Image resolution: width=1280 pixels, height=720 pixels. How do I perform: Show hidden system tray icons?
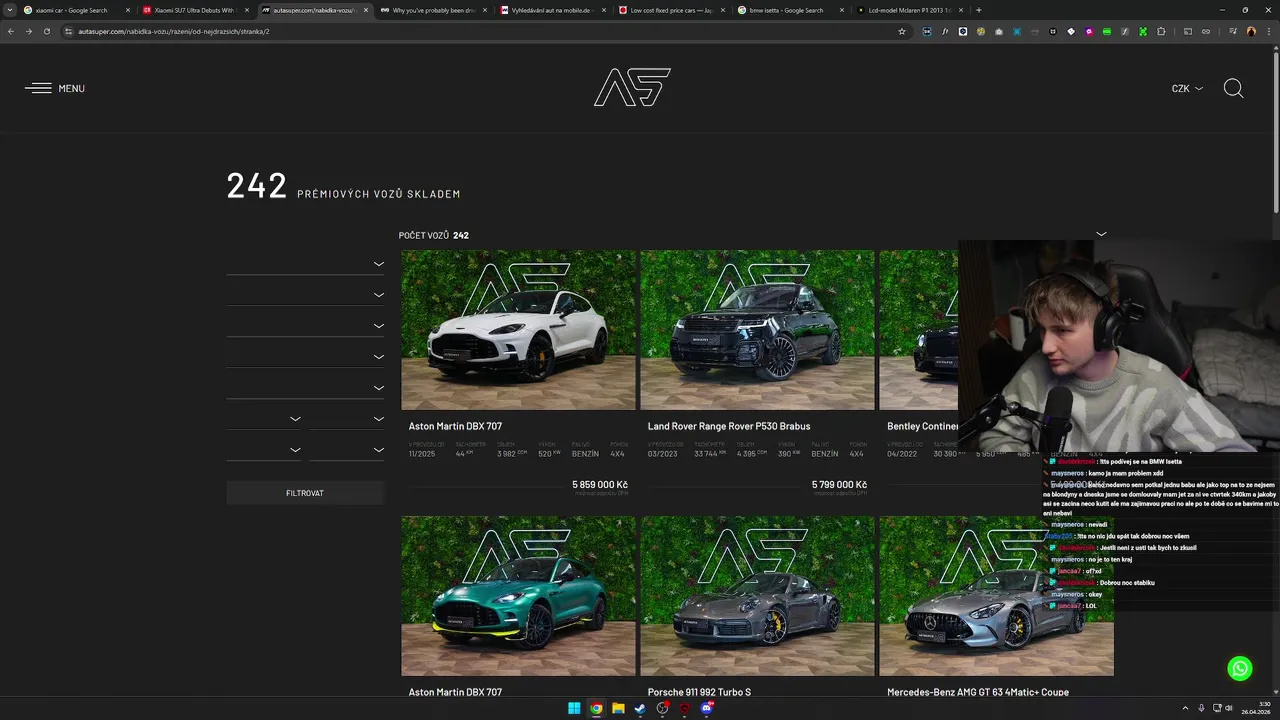[1185, 708]
